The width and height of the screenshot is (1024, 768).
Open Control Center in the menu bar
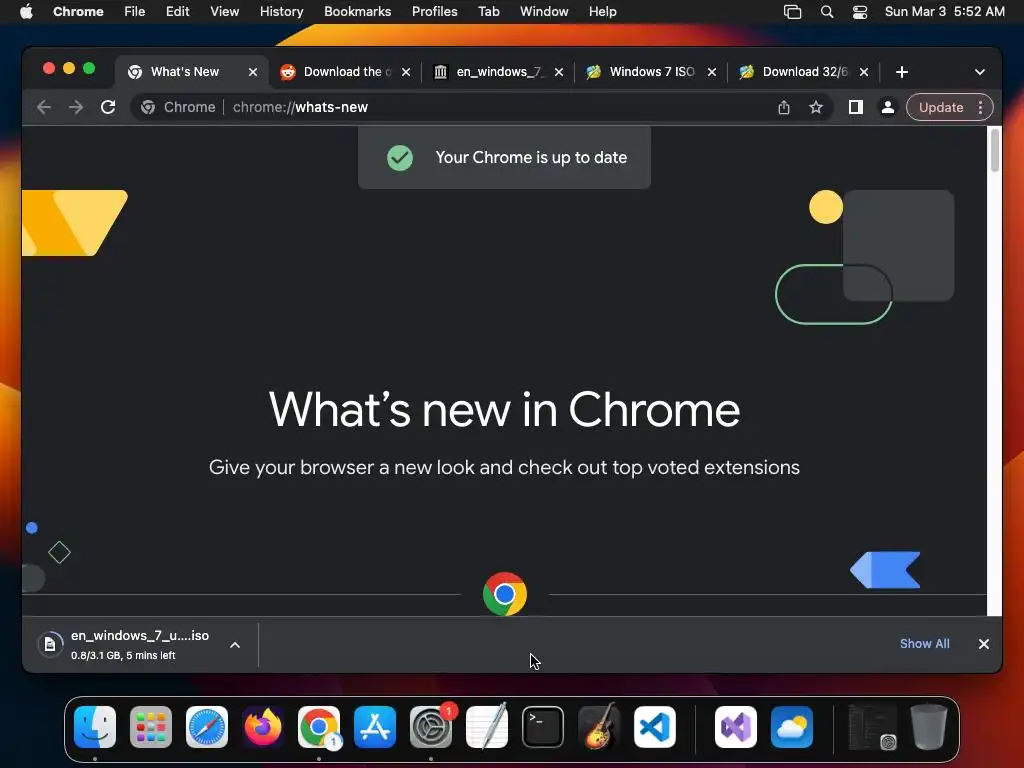[860, 12]
